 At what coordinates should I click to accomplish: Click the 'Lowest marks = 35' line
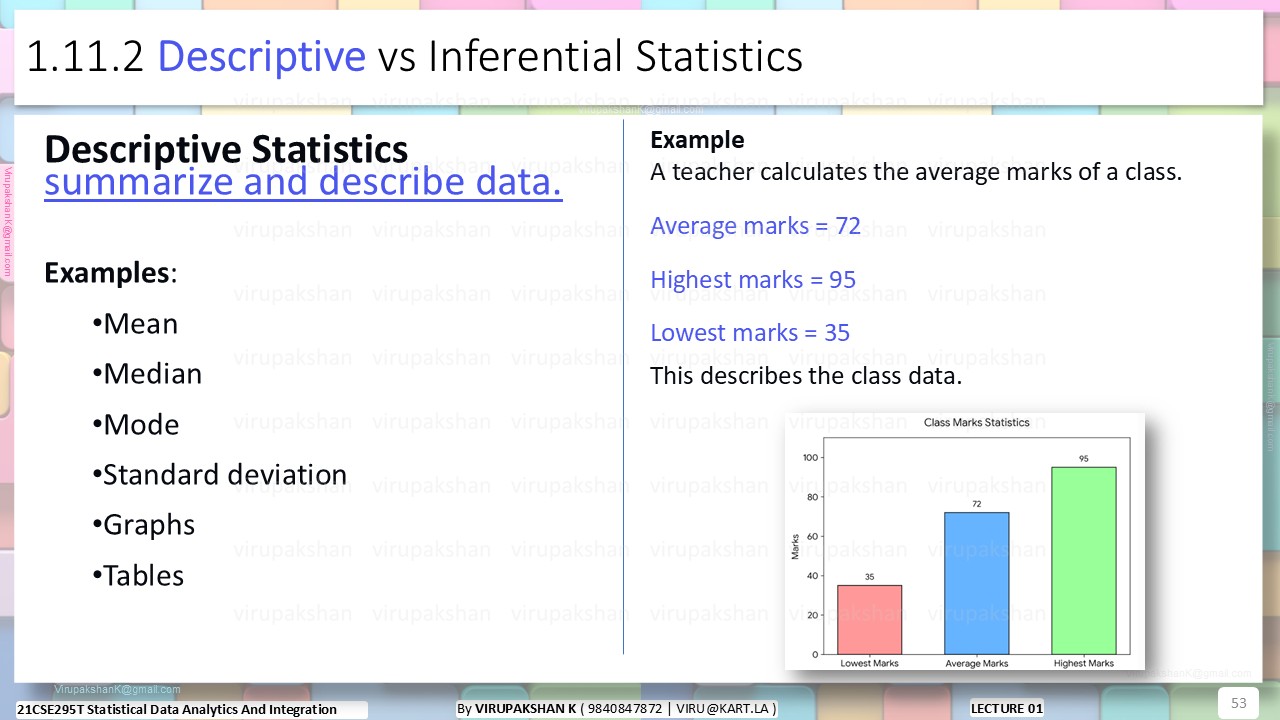pyautogui.click(x=750, y=333)
